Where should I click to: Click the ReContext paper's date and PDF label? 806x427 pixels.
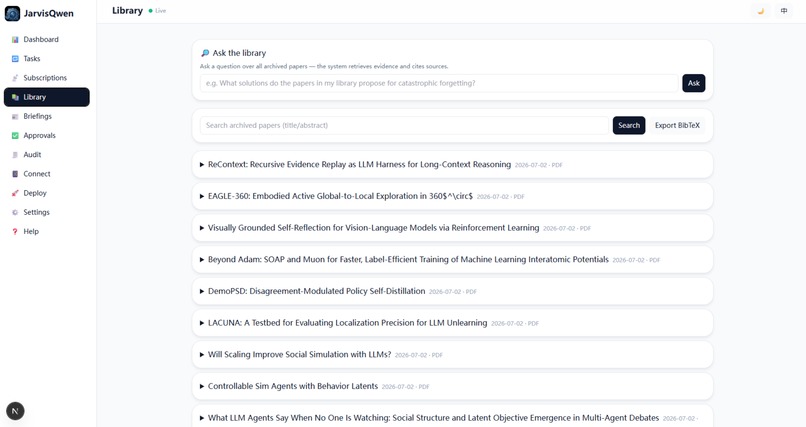click(x=538, y=165)
